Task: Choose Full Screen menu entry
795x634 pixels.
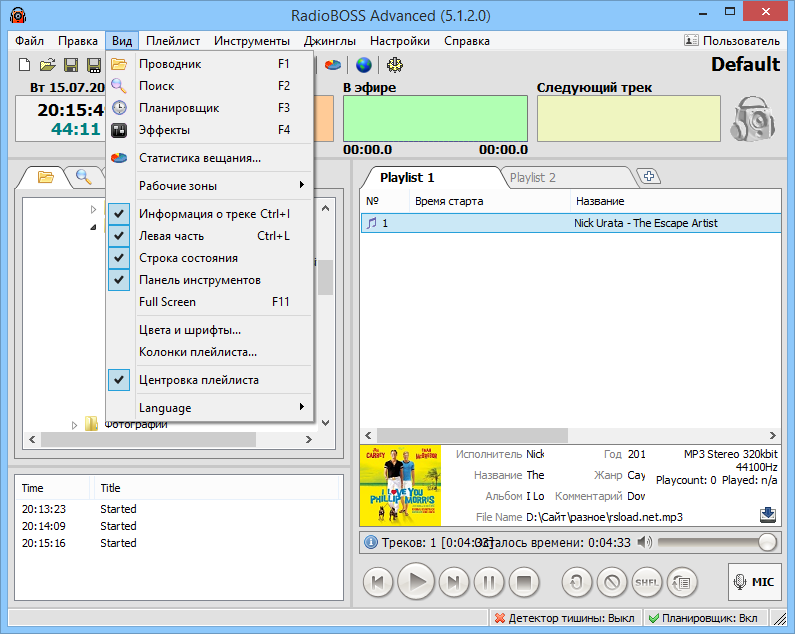Action: pos(209,302)
